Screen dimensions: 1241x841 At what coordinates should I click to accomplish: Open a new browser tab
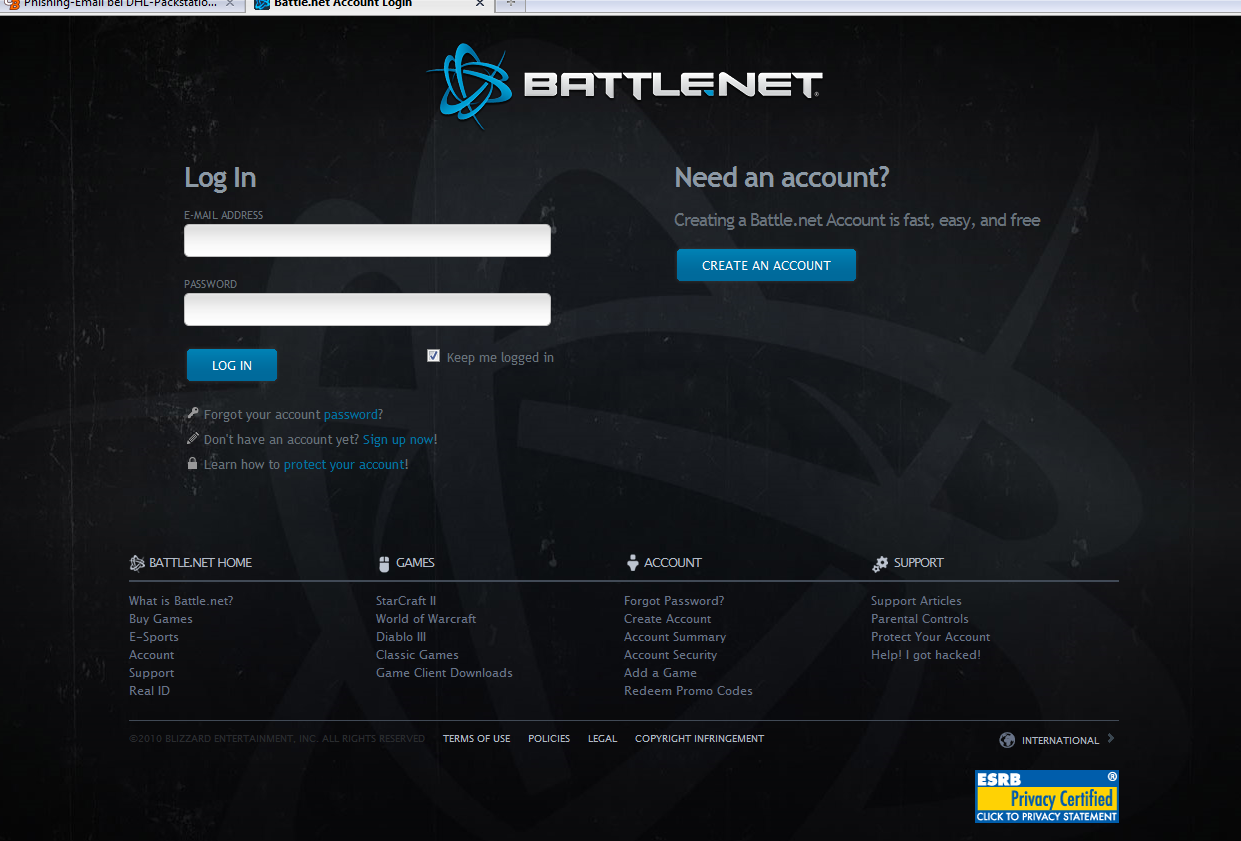tap(510, 4)
